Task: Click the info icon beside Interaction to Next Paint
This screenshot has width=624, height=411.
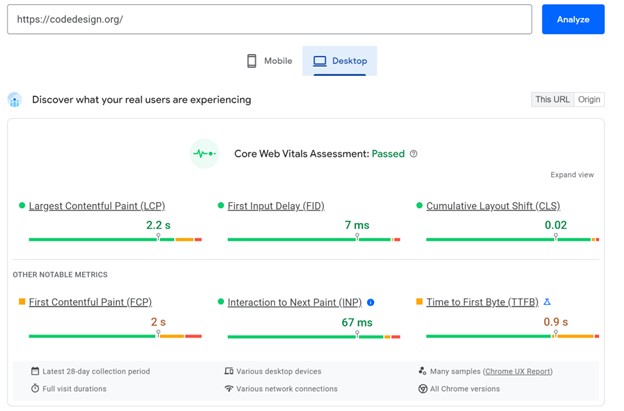Action: 371,302
